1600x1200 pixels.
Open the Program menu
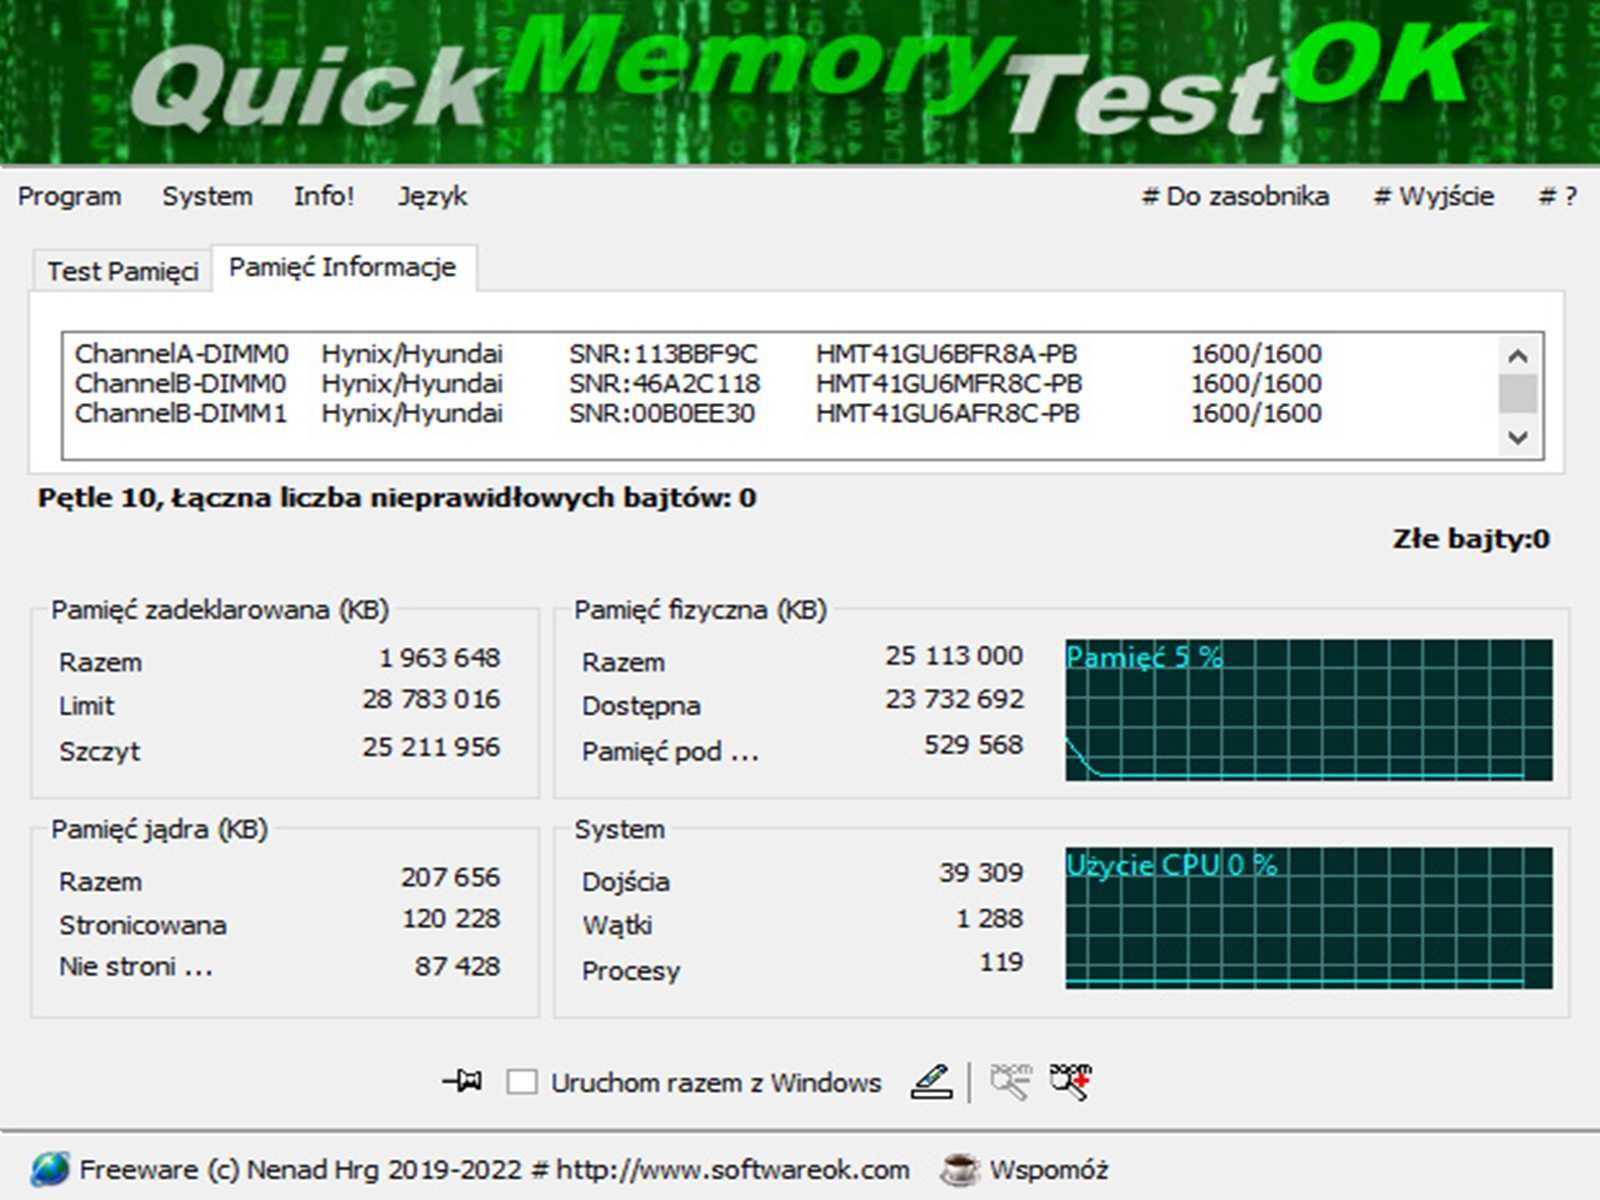pos(69,196)
